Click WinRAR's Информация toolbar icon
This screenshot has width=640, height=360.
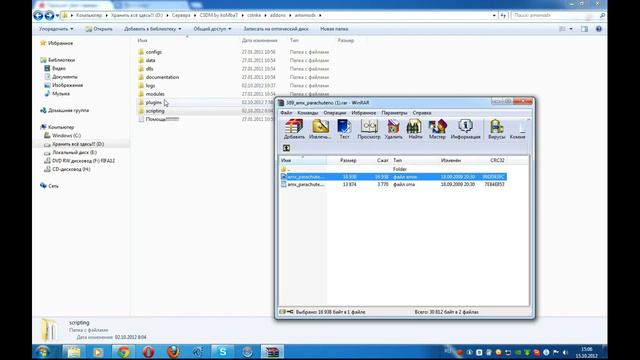point(465,129)
